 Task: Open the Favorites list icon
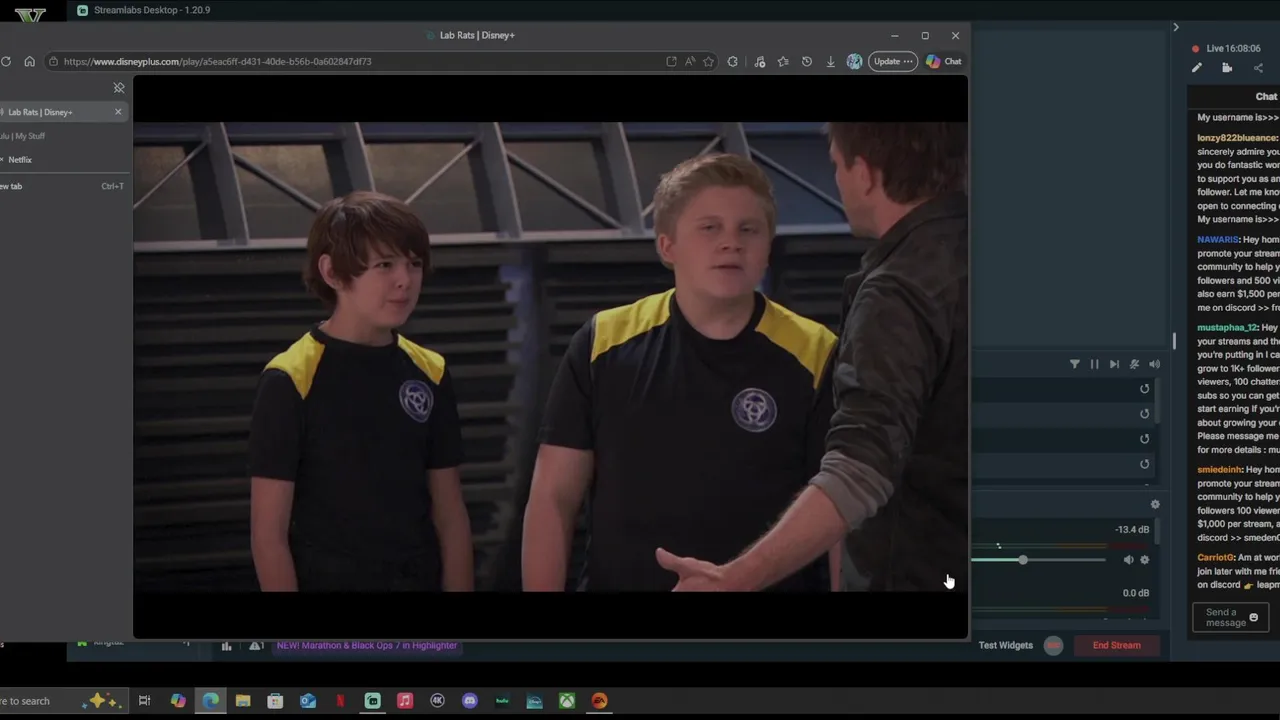pos(783,62)
